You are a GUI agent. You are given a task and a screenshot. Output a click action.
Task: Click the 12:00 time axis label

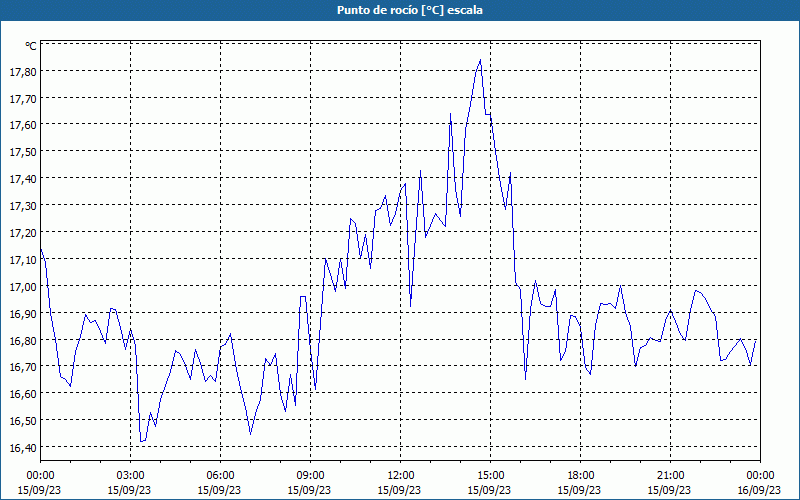401,476
